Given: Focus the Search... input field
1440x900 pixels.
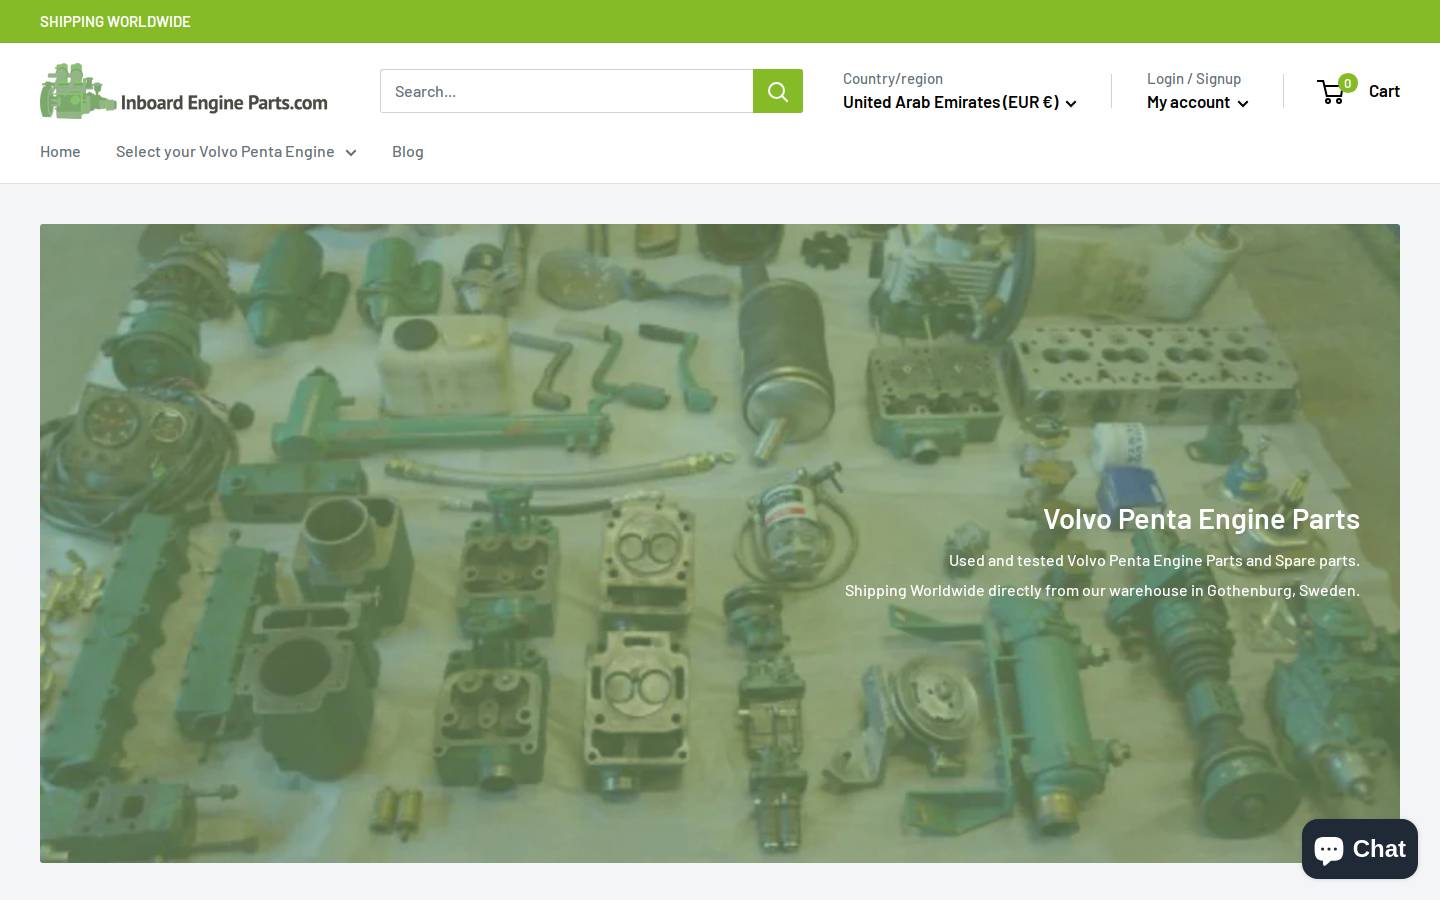Looking at the screenshot, I should pyautogui.click(x=566, y=91).
